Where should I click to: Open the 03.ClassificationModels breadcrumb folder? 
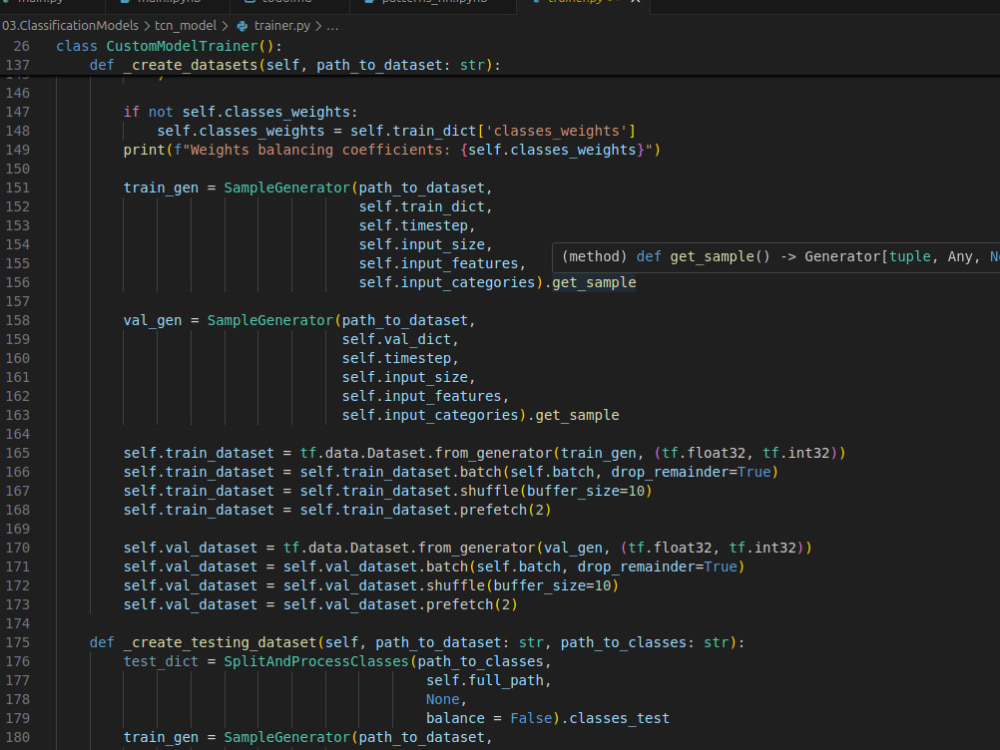[x=70, y=26]
